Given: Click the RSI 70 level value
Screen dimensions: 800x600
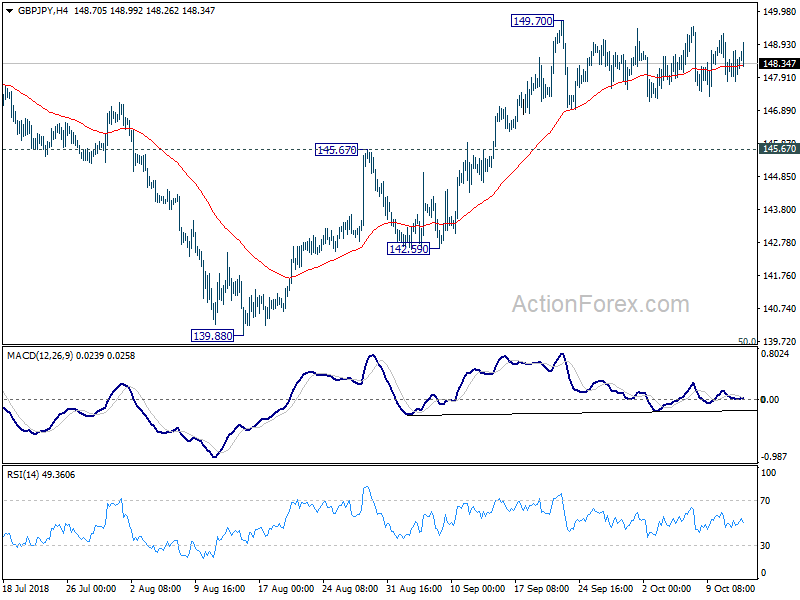Looking at the screenshot, I should click(x=765, y=501).
